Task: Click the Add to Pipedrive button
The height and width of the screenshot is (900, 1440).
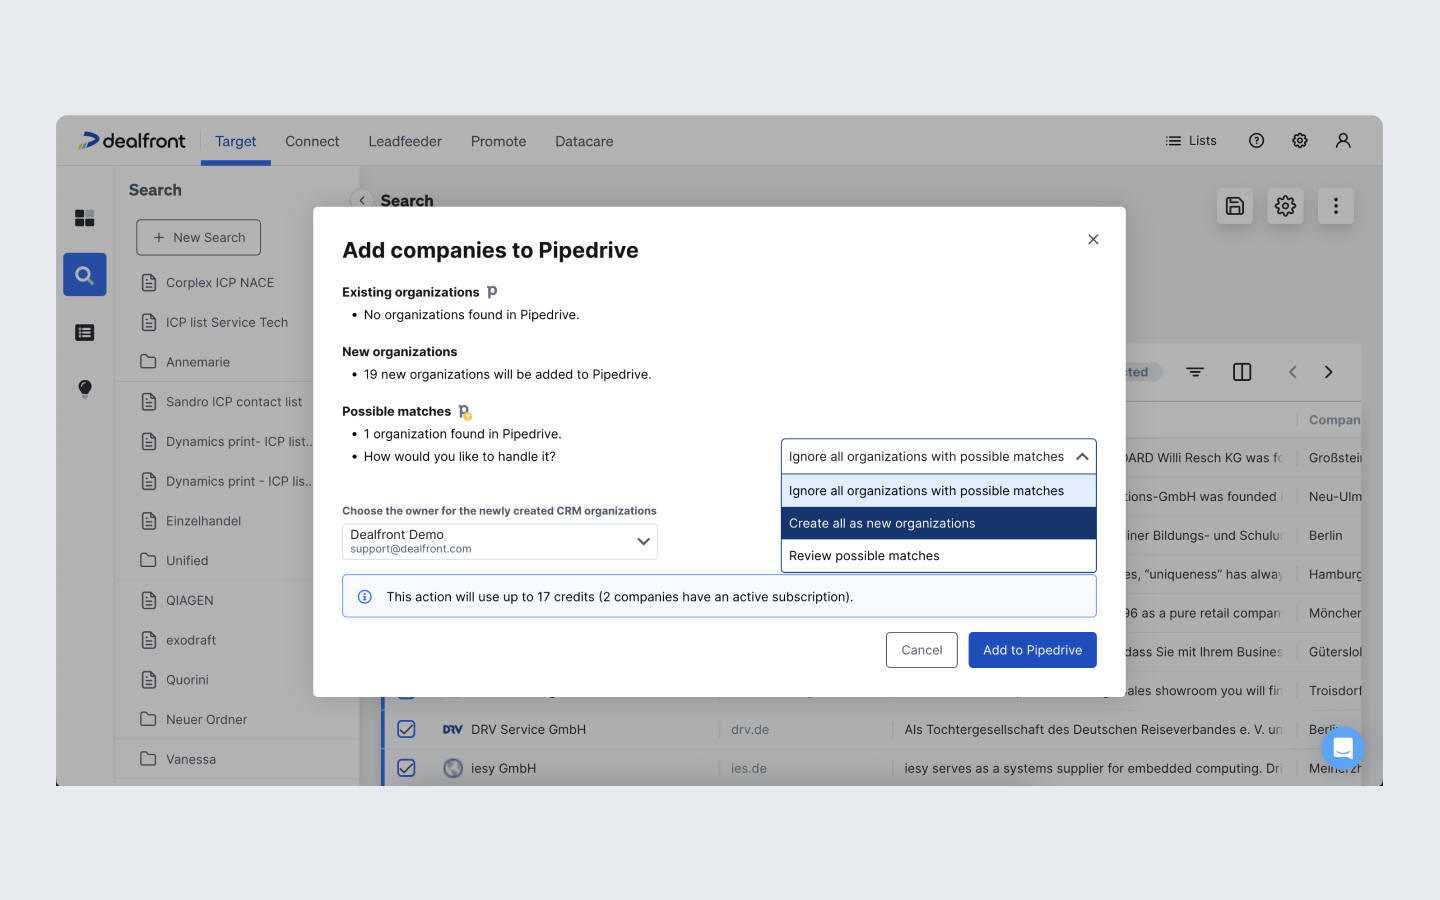Action: pyautogui.click(x=1032, y=650)
